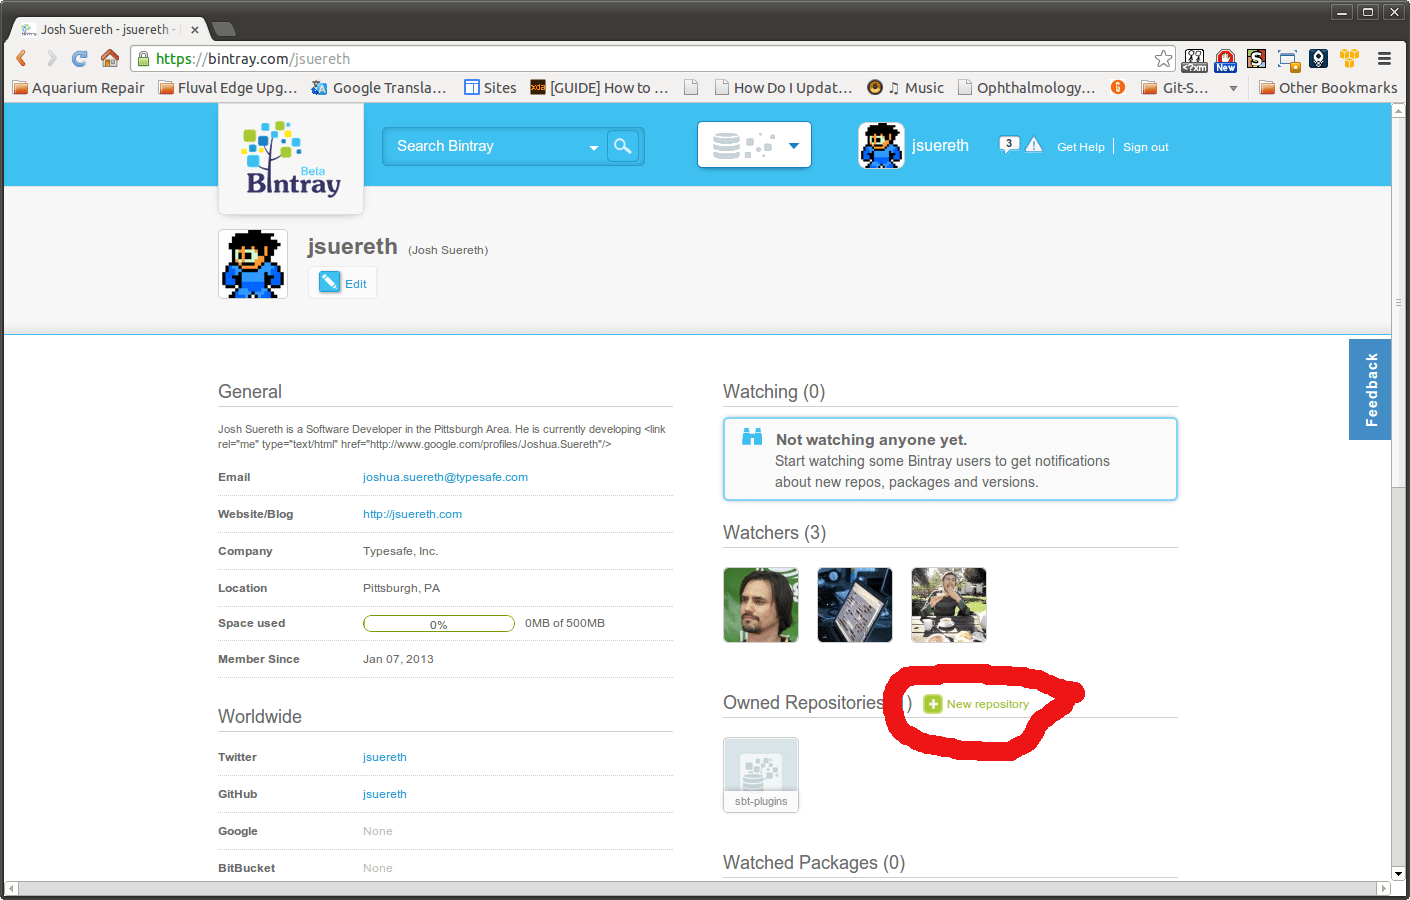
Task: Click the Sign out link
Action: (x=1146, y=147)
